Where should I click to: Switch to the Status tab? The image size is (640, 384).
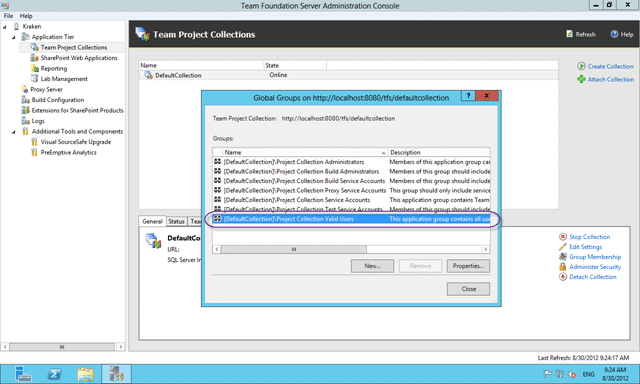tap(176, 221)
